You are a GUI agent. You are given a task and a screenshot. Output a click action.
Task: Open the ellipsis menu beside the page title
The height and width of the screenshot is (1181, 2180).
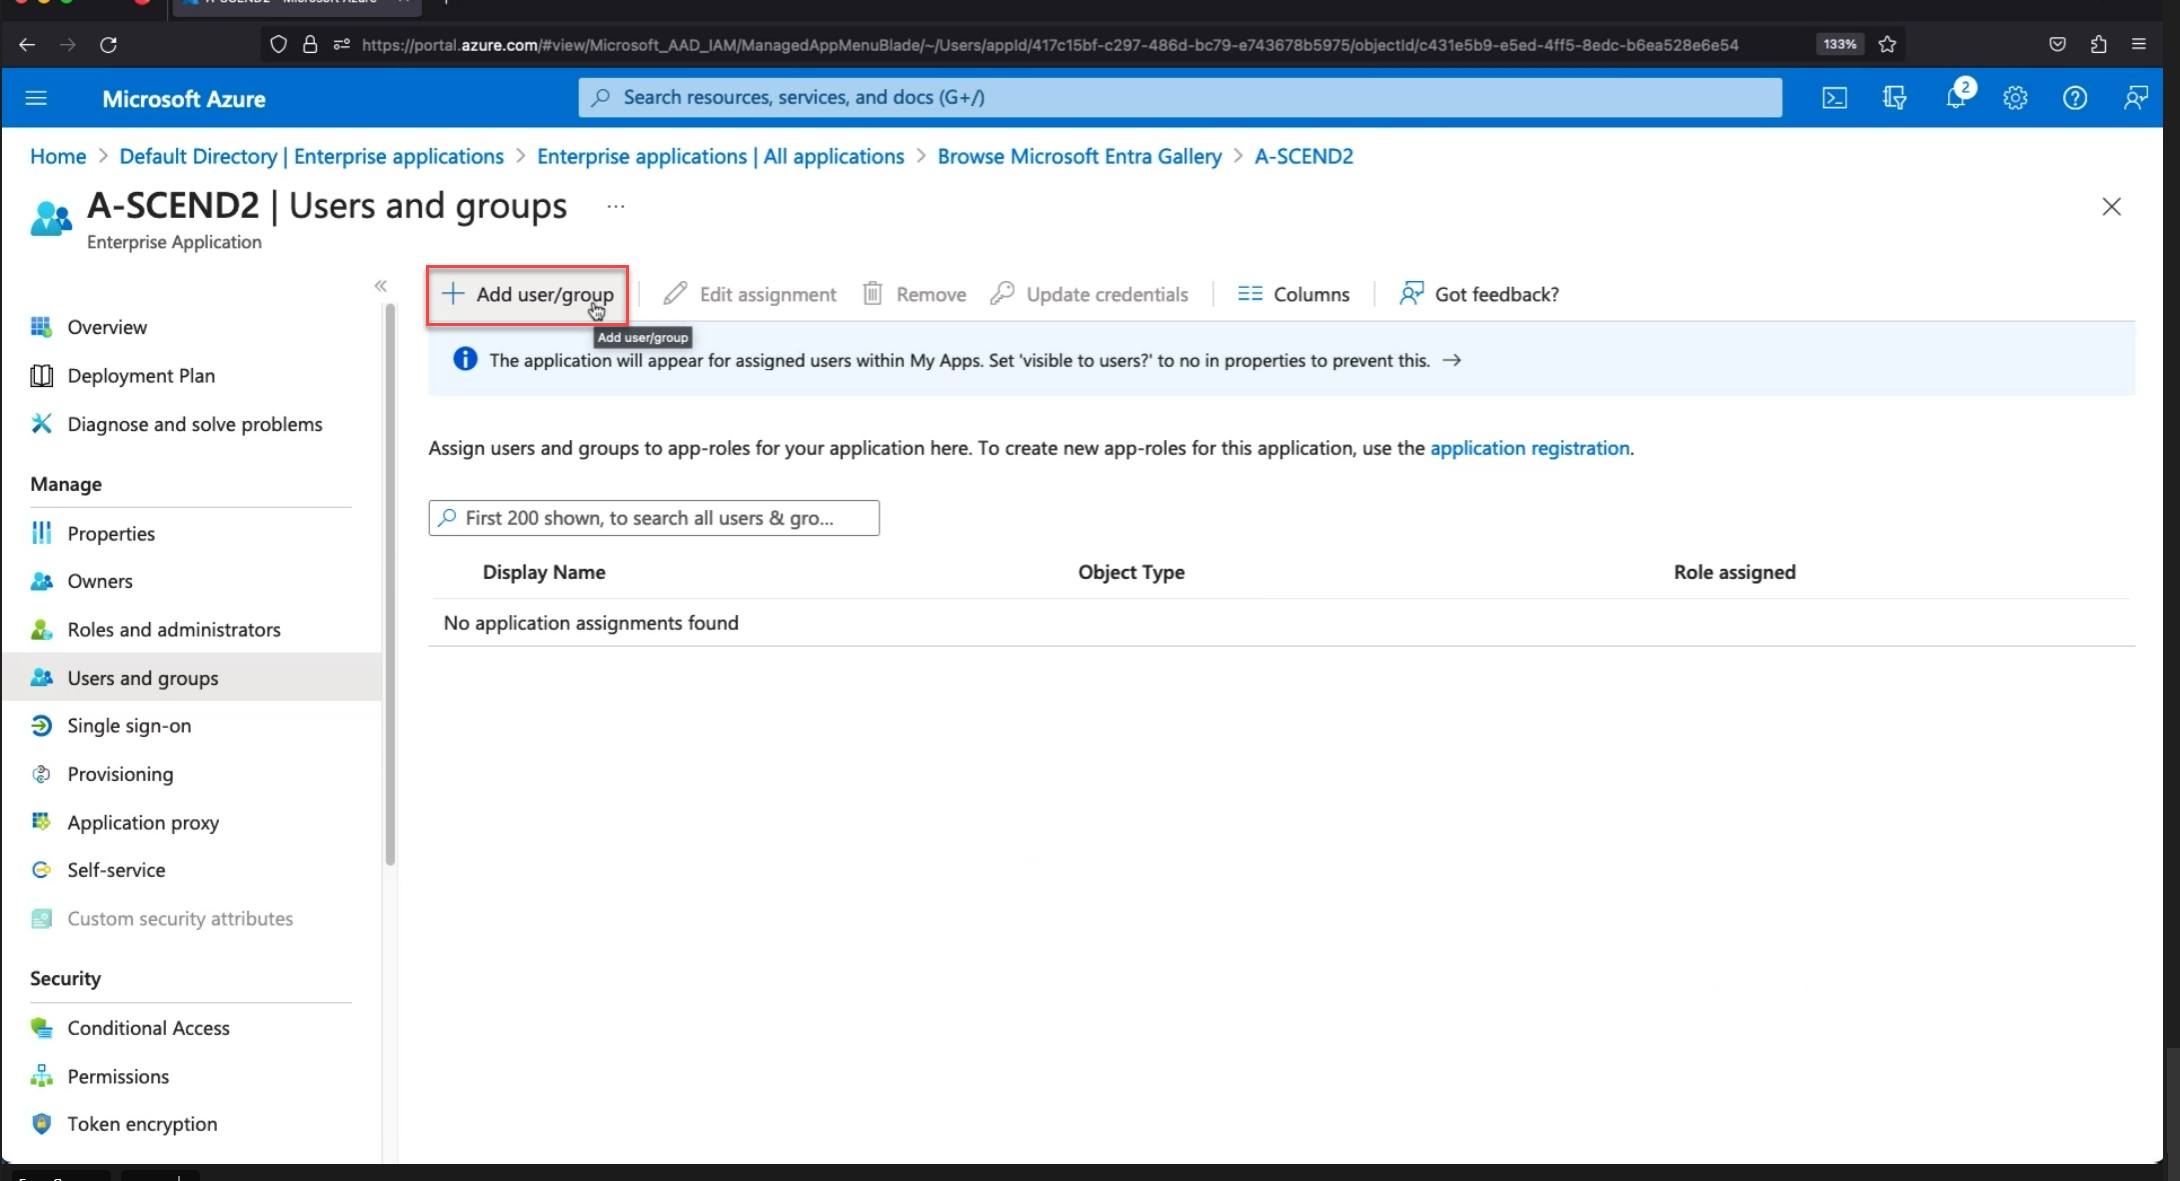point(614,206)
